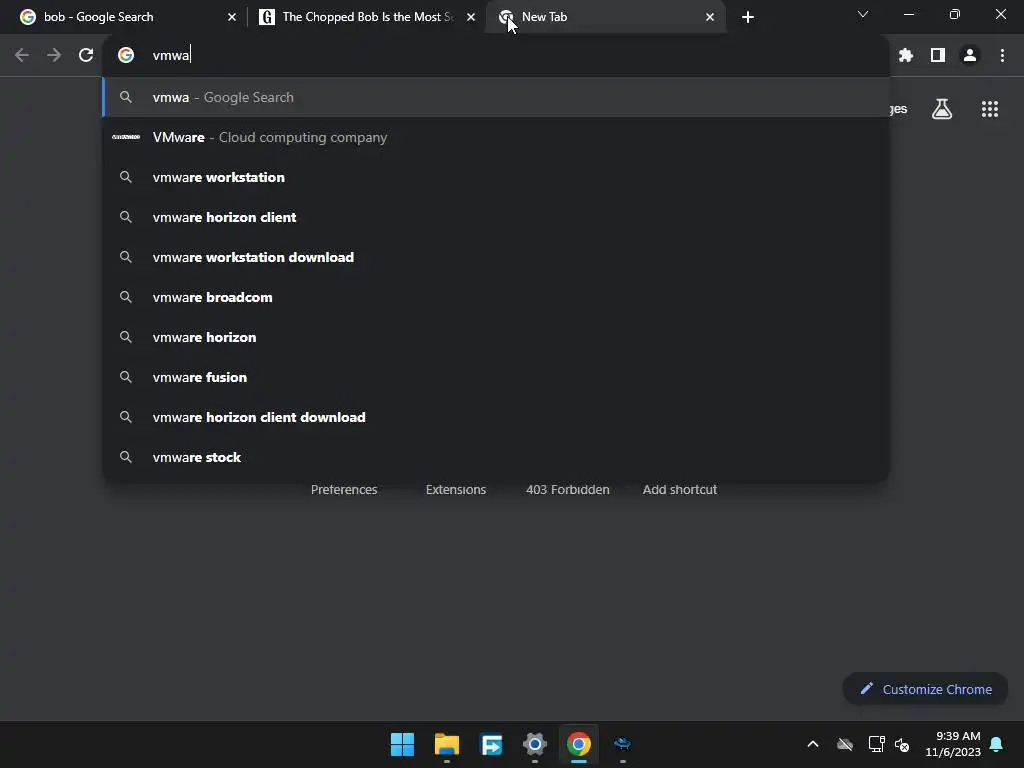Select the New Tab tab
Image resolution: width=1024 pixels, height=768 pixels.
[606, 17]
